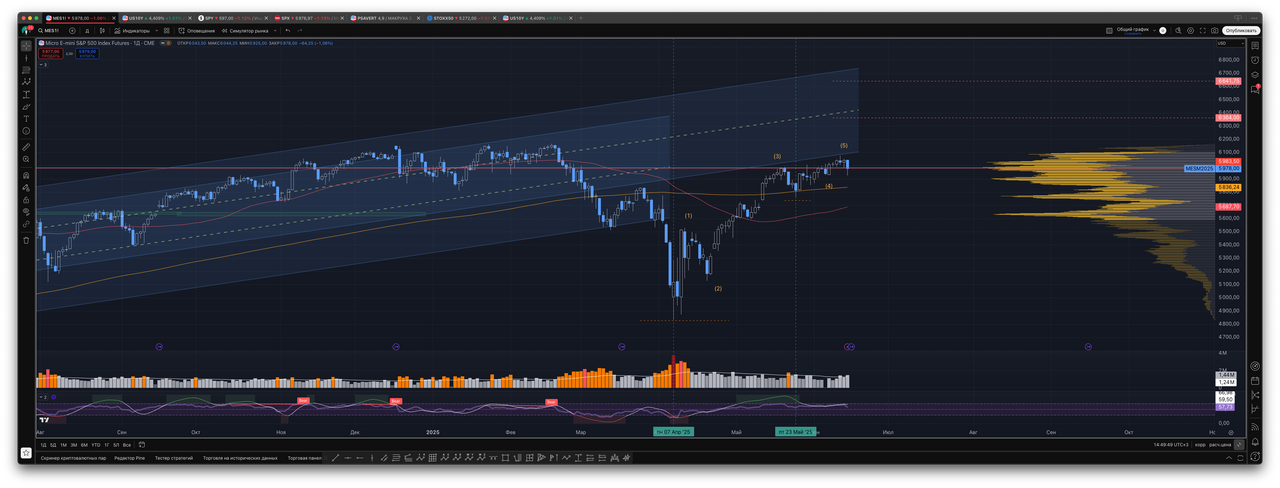The height and width of the screenshot is (488, 1280).
Task: Click the camera snapshot icon
Action: tap(1212, 30)
